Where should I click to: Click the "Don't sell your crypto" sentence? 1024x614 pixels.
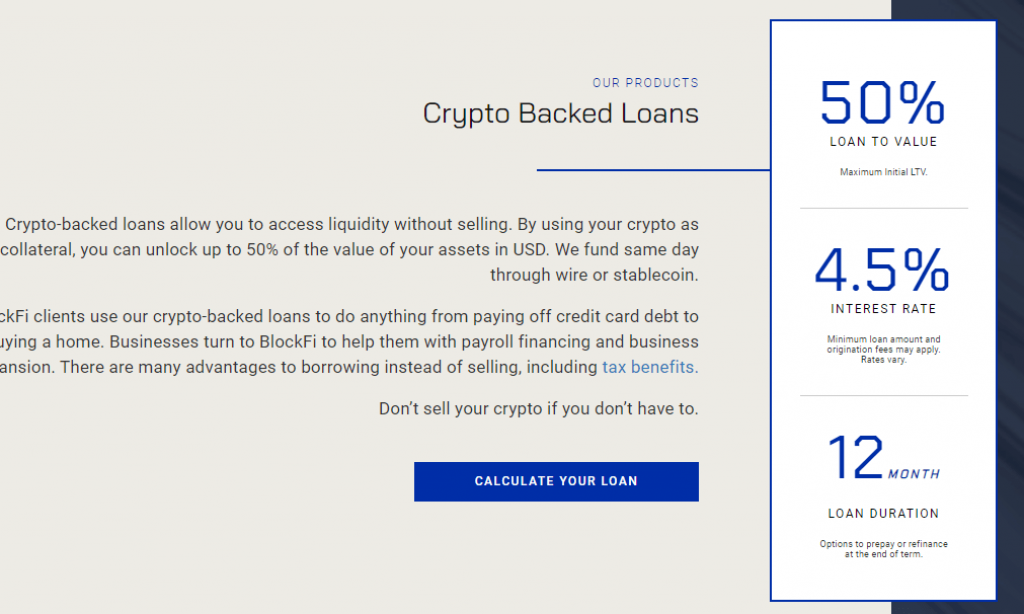[538, 409]
